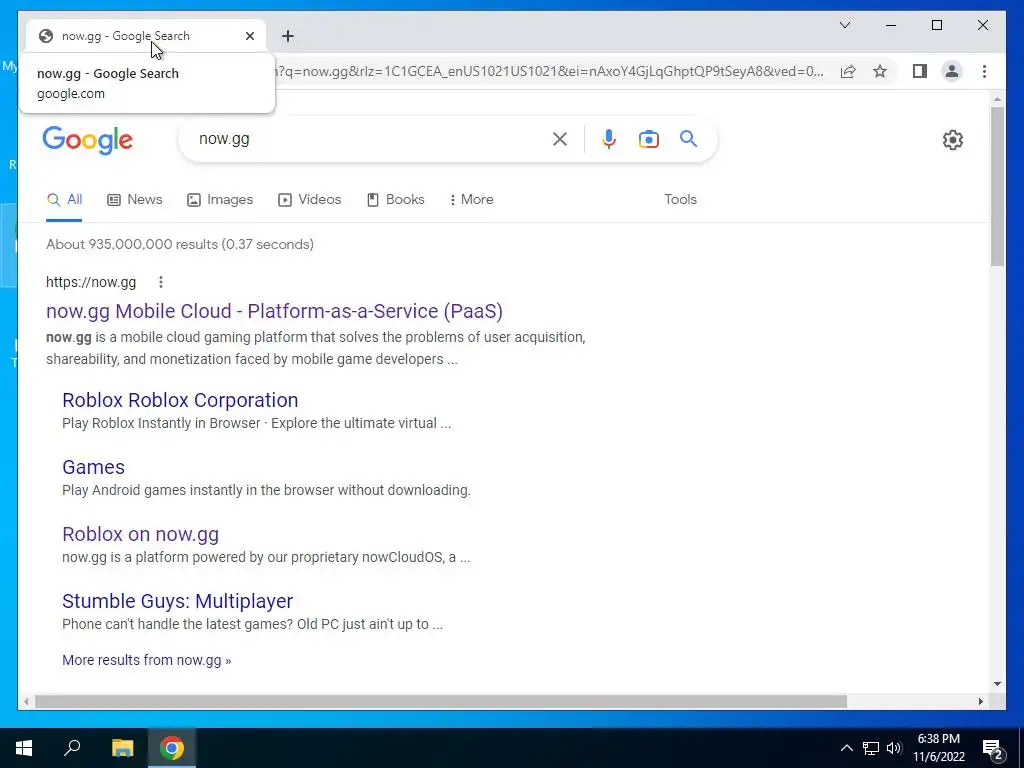Select the All results tab
The image size is (1024, 768).
coord(64,200)
